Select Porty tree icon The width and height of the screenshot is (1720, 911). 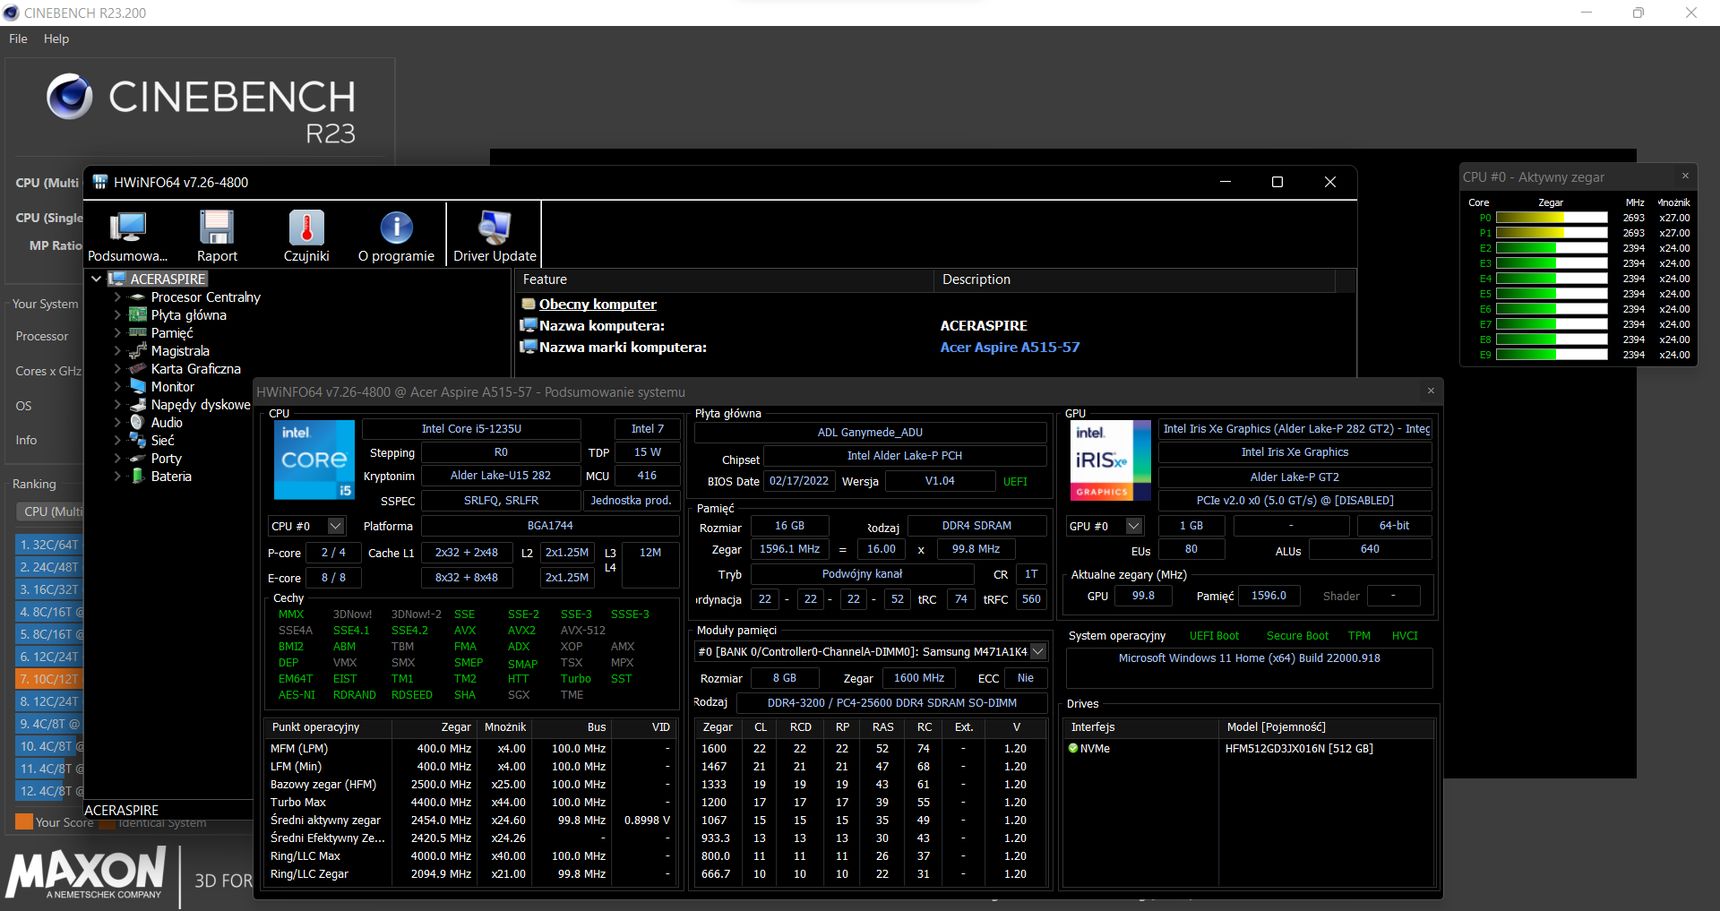tap(138, 459)
